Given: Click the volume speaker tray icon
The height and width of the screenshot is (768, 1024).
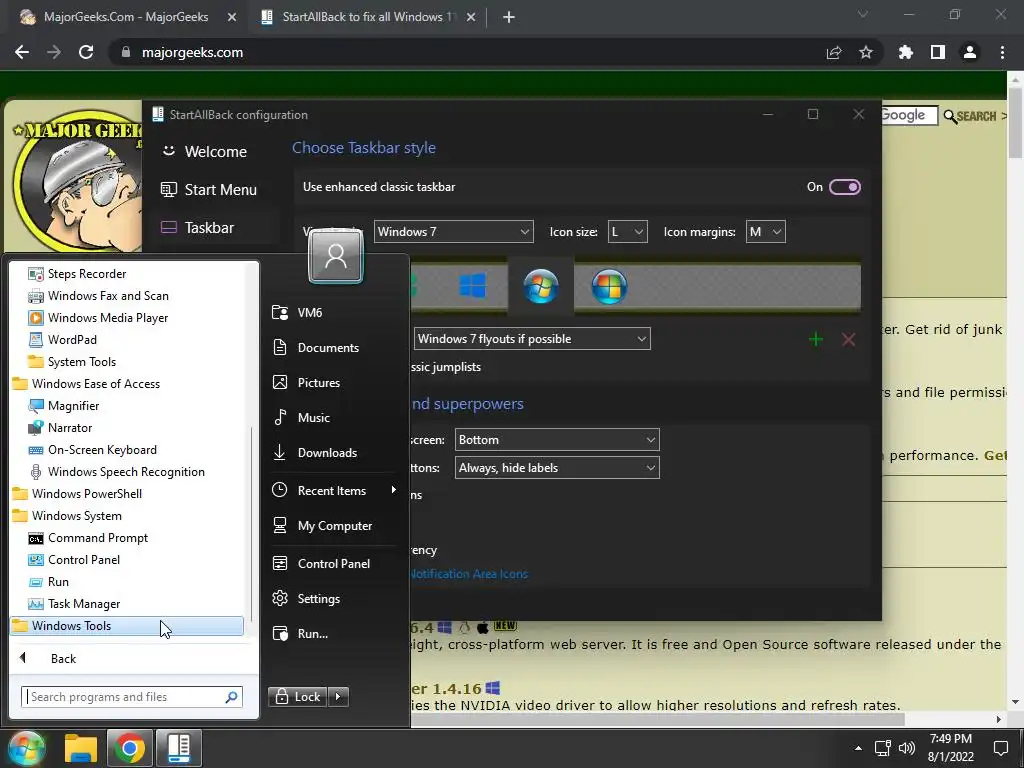Looking at the screenshot, I should coord(906,748).
